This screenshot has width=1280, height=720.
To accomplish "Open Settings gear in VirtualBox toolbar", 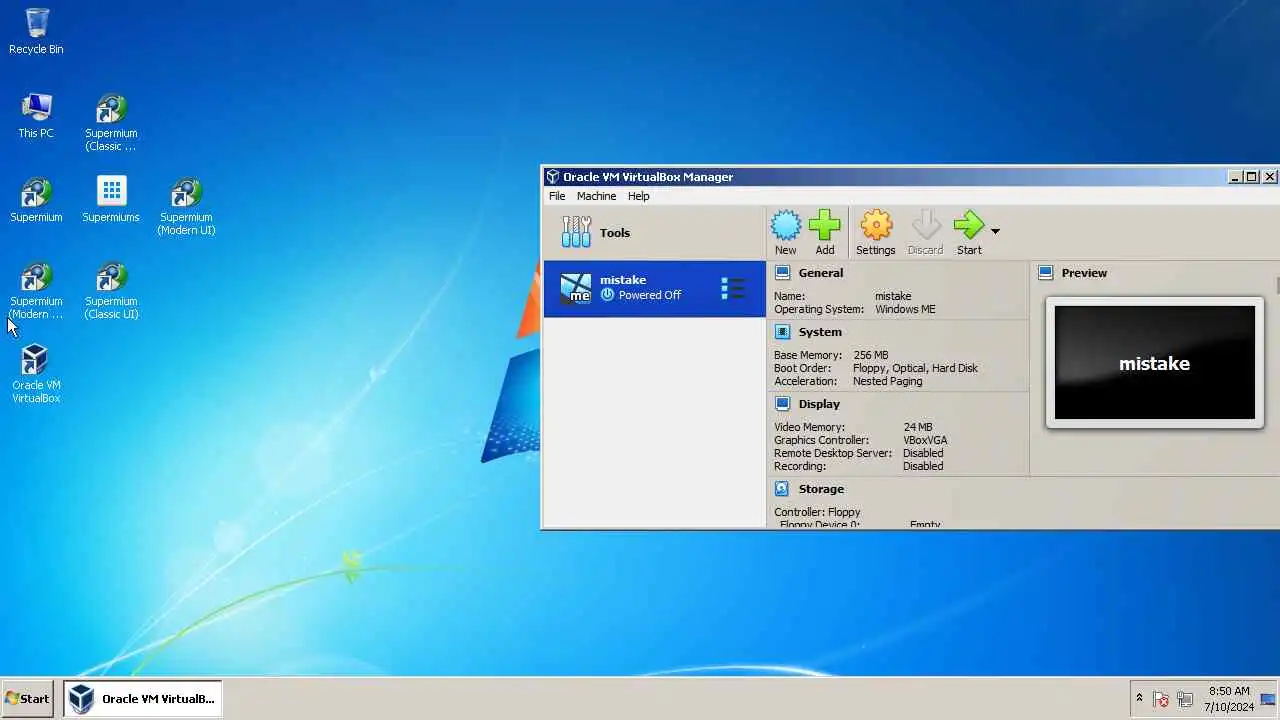I will (876, 226).
